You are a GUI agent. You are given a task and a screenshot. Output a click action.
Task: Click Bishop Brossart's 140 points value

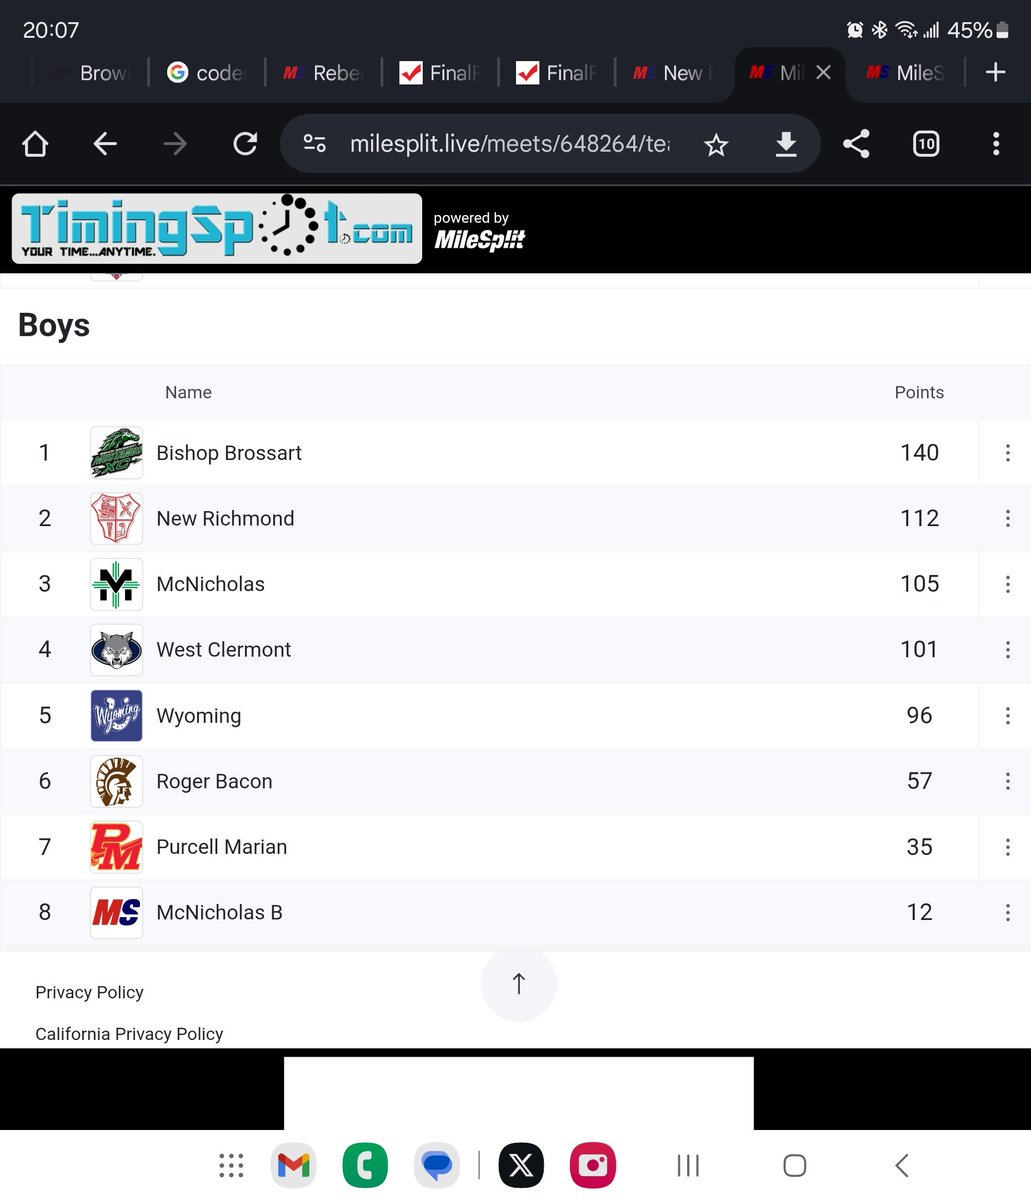[x=919, y=453]
